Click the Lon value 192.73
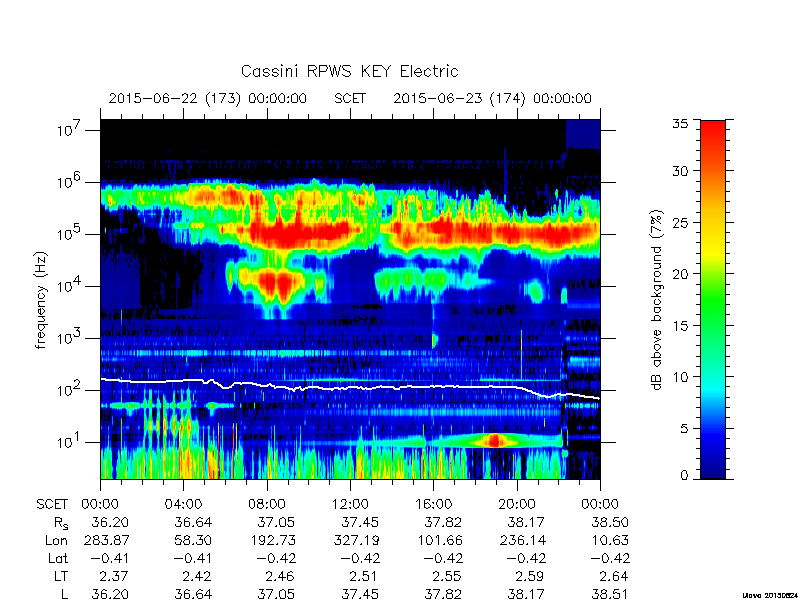This screenshot has height=600, width=800. 272,540
